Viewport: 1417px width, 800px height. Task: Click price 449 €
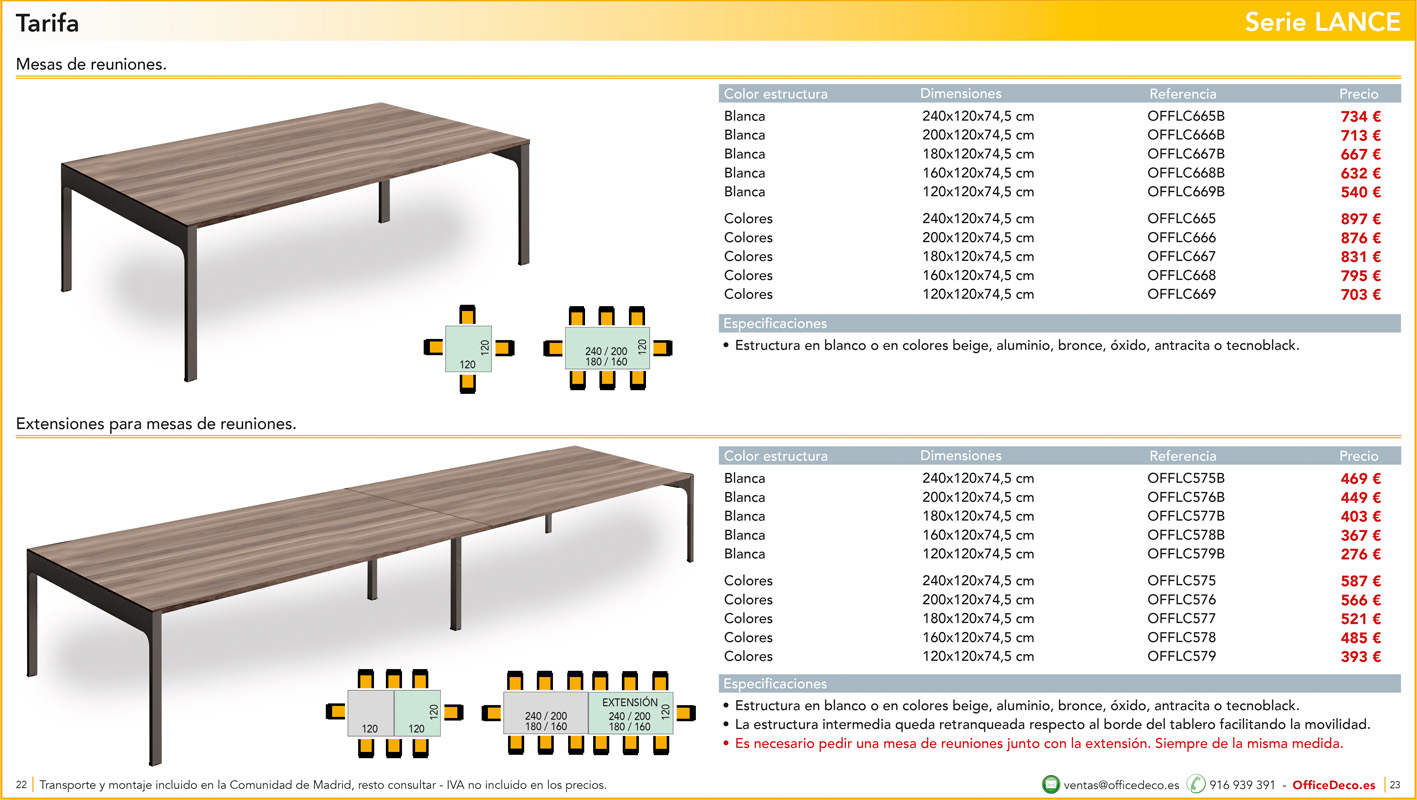pos(1361,498)
